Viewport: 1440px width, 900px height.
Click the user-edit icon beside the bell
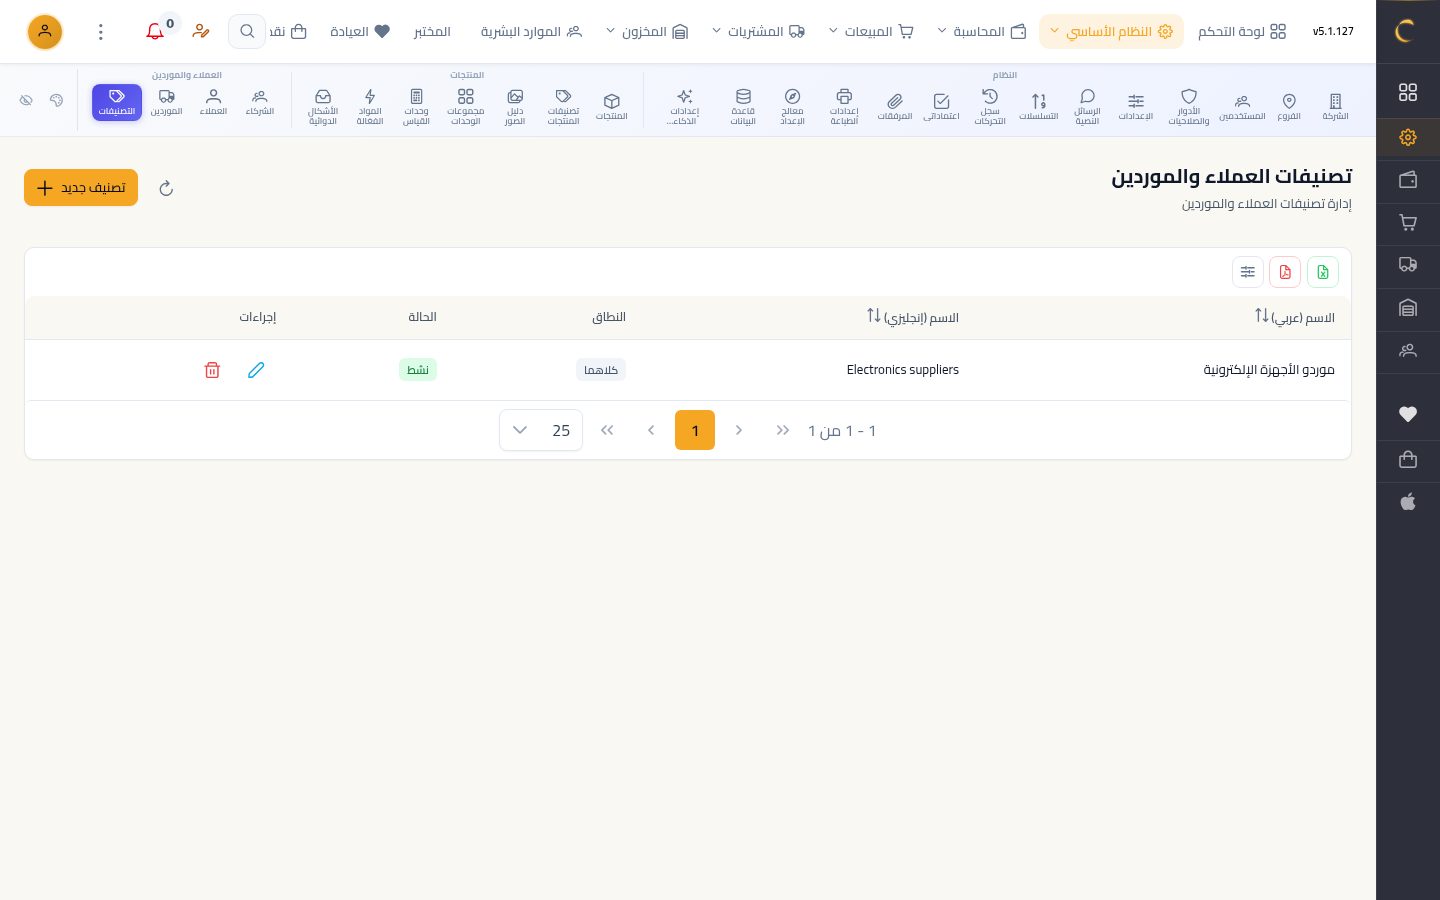201,32
